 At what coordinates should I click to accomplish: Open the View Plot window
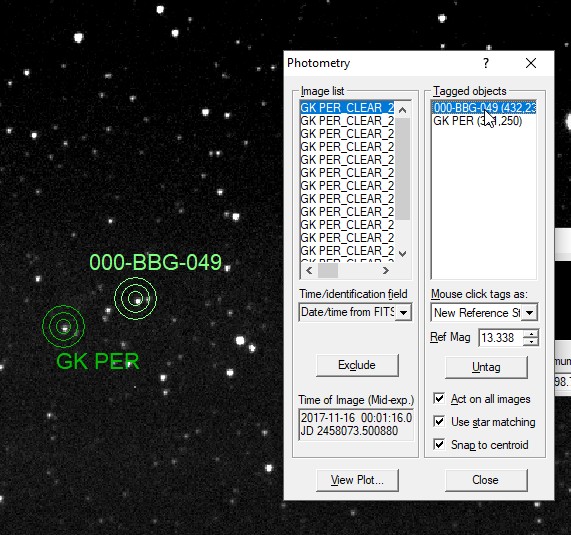[x=357, y=480]
